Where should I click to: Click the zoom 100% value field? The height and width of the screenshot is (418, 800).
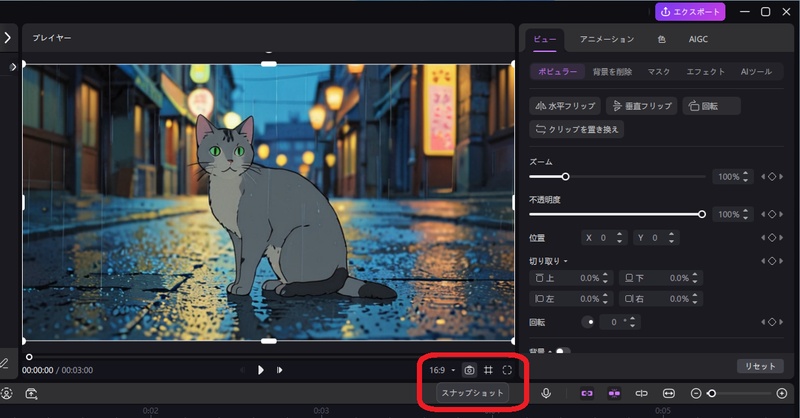click(729, 177)
